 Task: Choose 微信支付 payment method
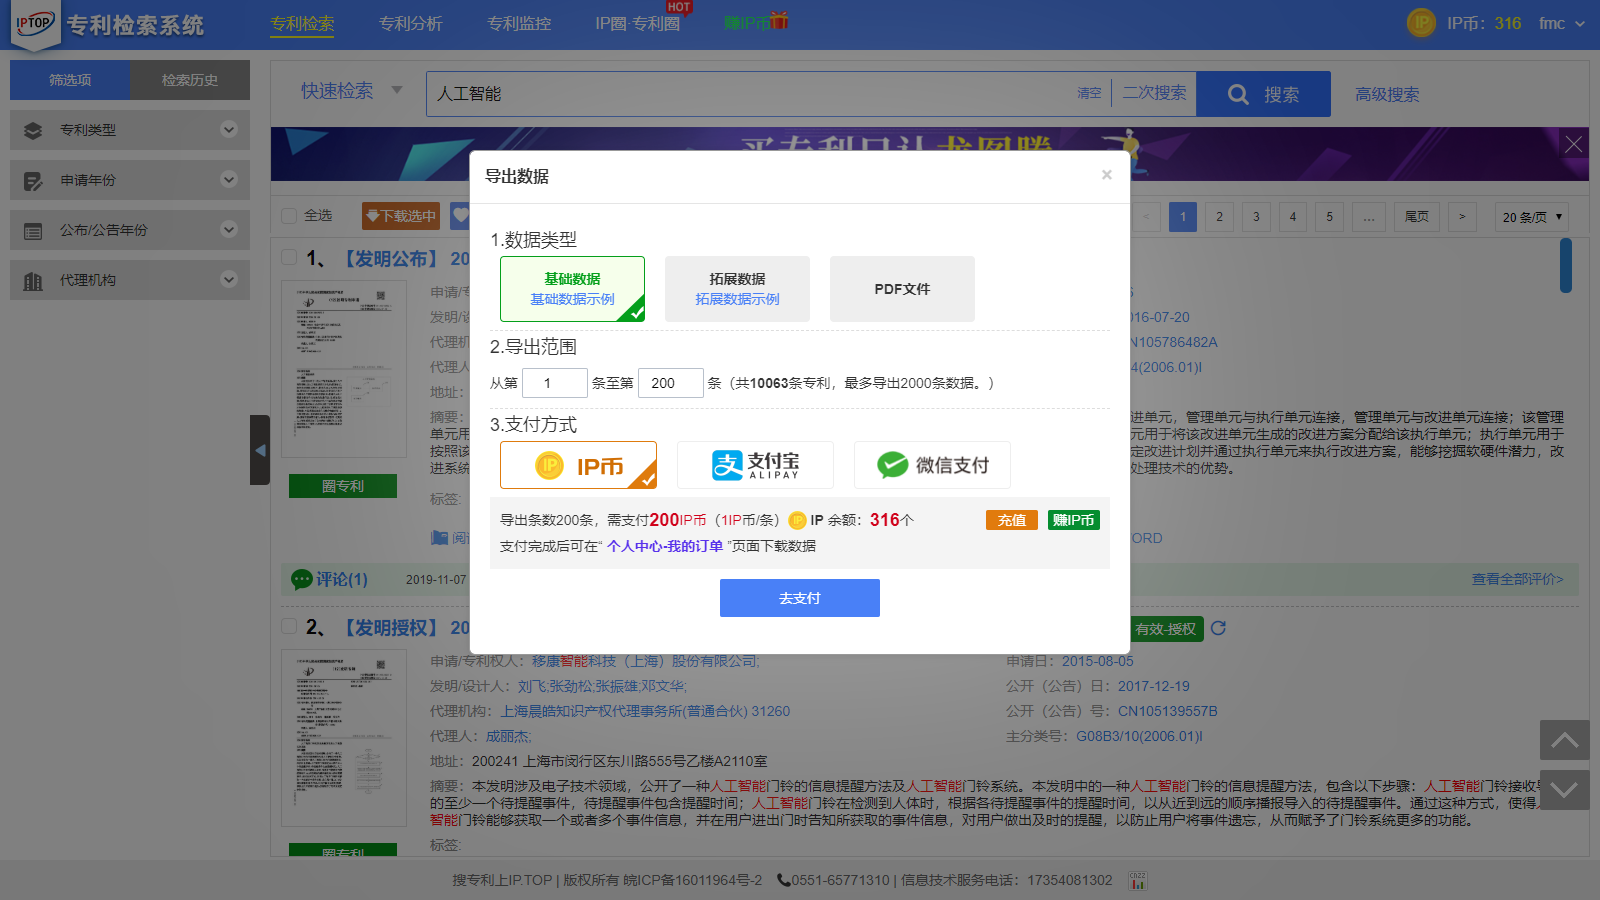coord(932,465)
